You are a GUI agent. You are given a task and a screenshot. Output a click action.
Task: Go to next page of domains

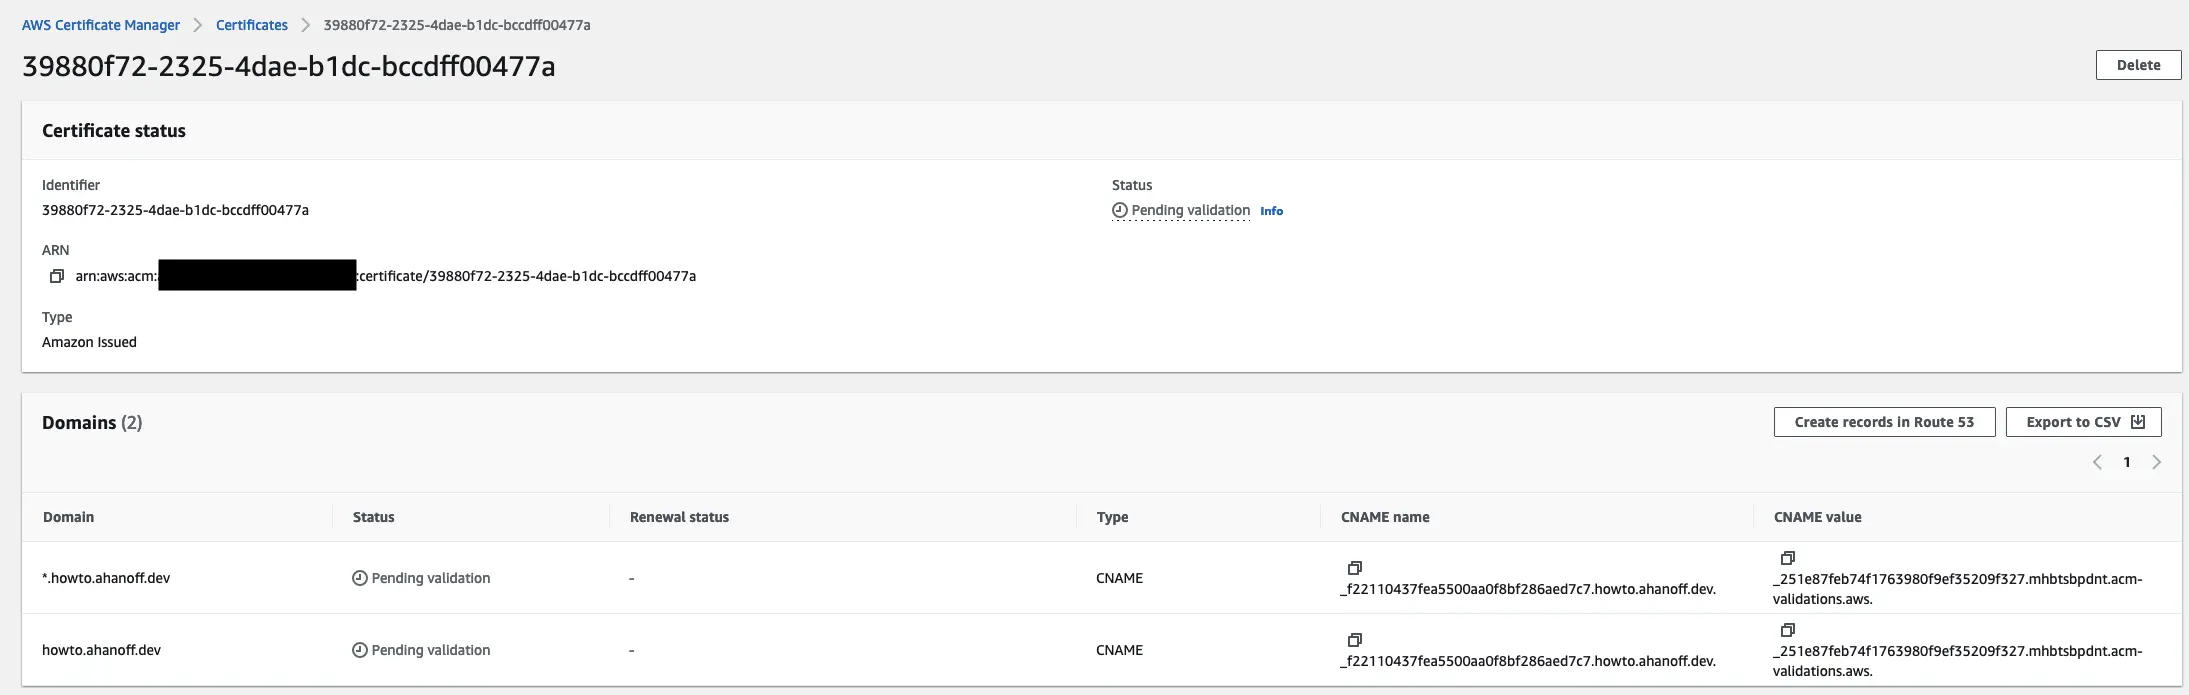[2157, 462]
